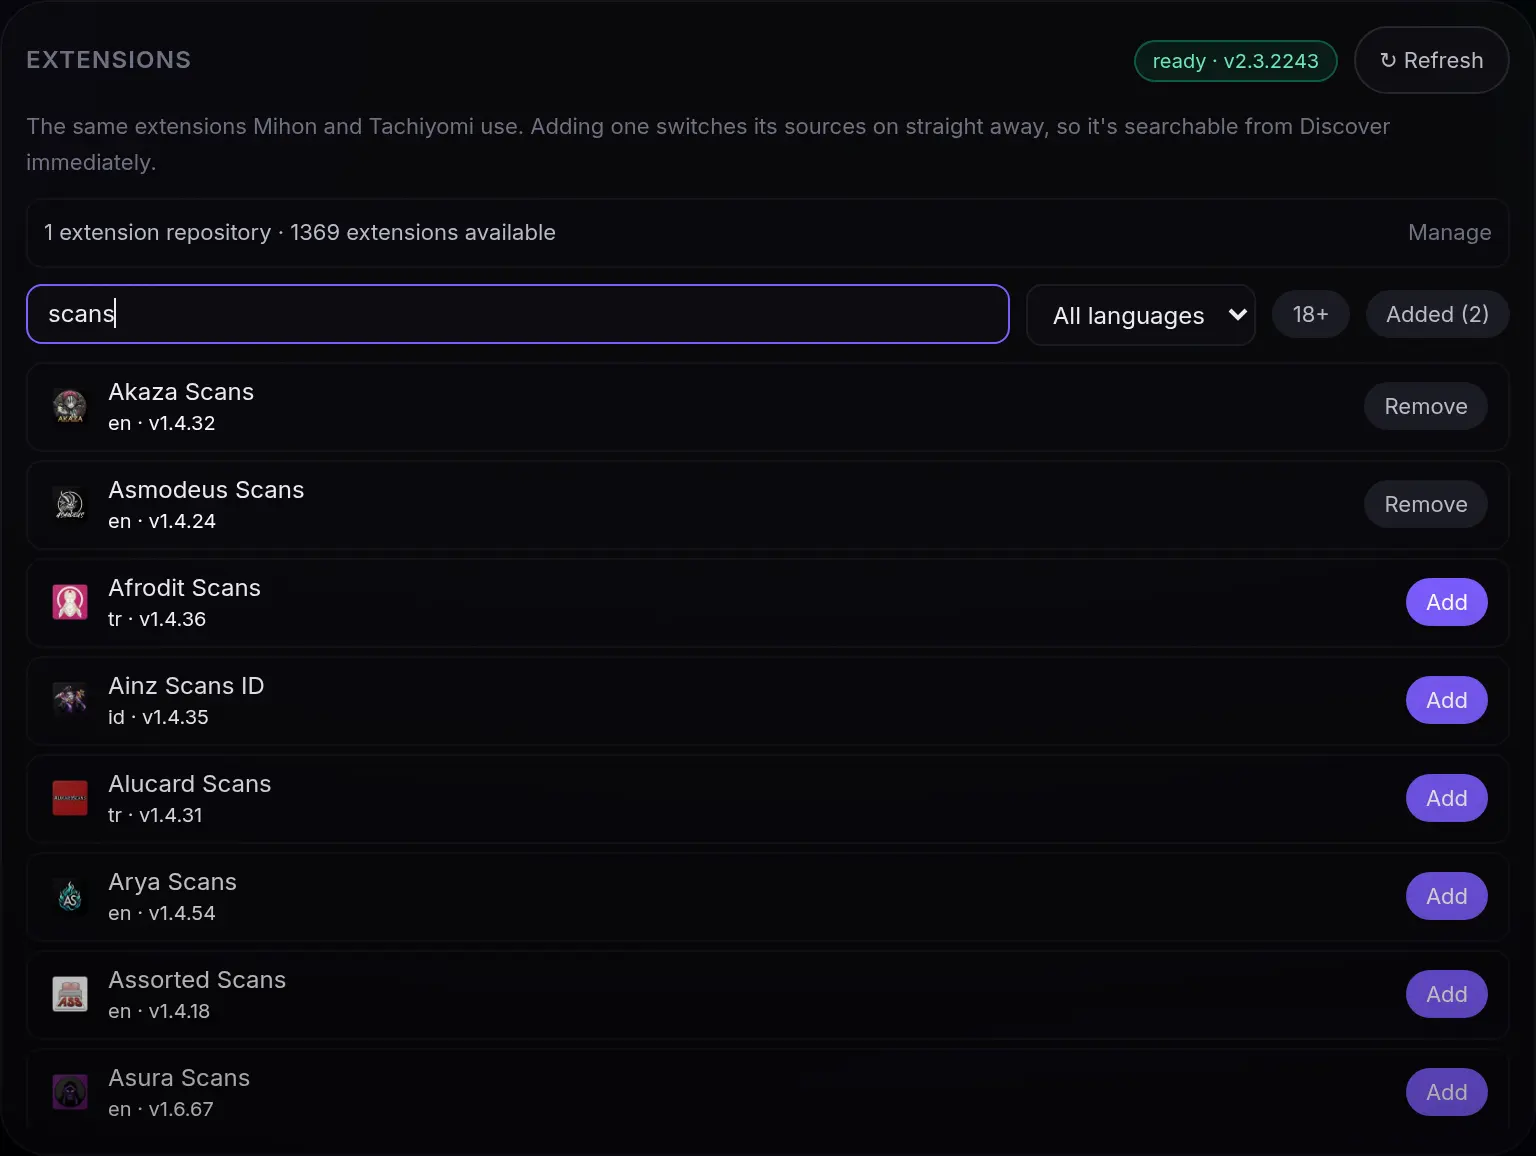
Task: Click the 'en · v1.4.32' version text
Action: (x=162, y=423)
